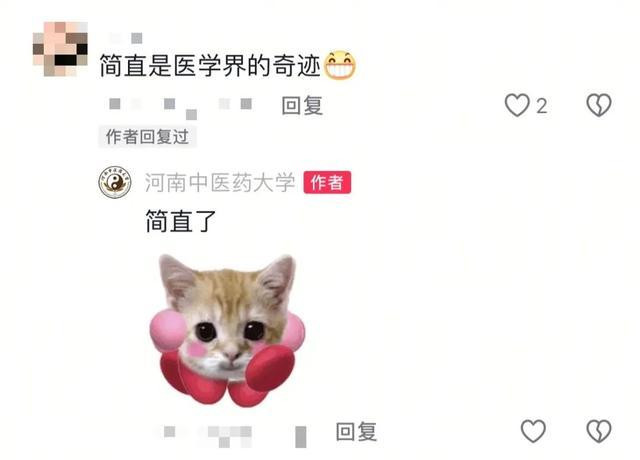Open the blurred commenter username
640x460 pixels.
point(127,38)
